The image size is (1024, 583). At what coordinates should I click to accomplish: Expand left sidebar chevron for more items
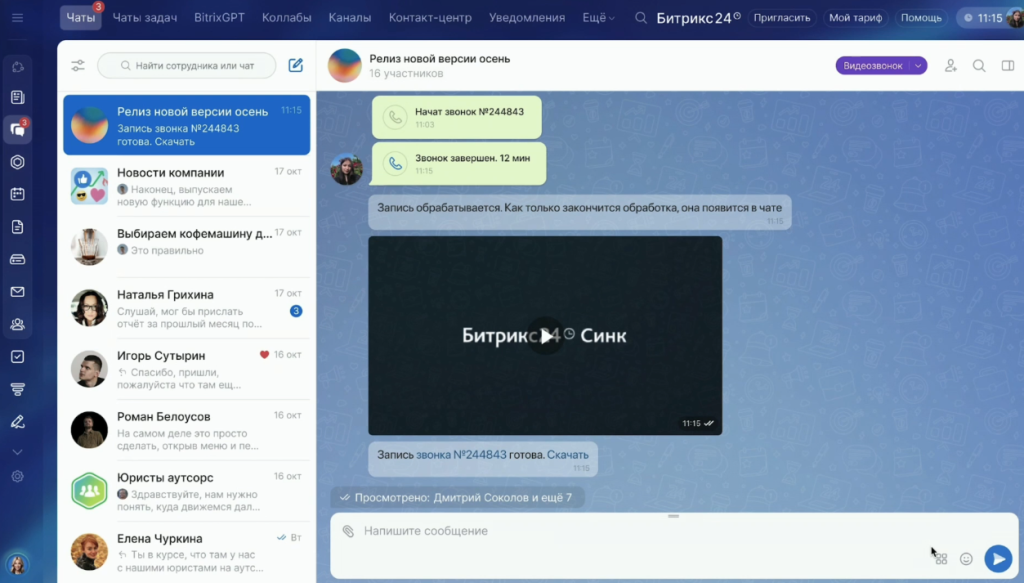tap(17, 452)
